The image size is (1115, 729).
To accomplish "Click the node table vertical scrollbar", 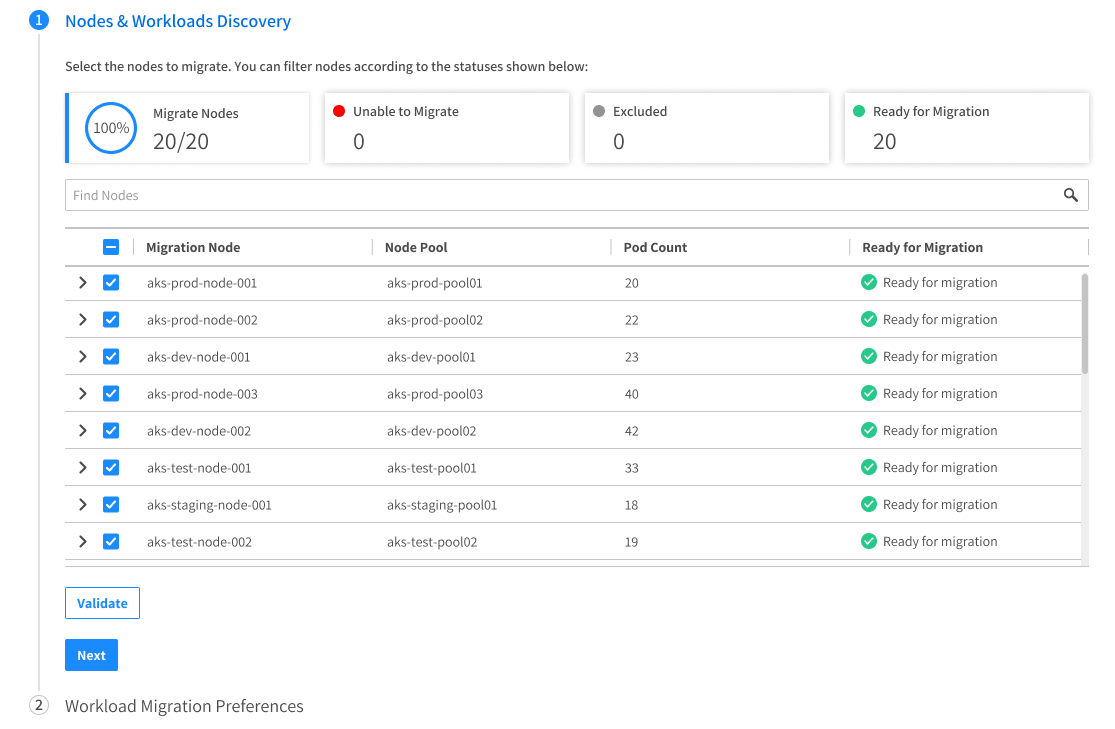I will [x=1084, y=323].
